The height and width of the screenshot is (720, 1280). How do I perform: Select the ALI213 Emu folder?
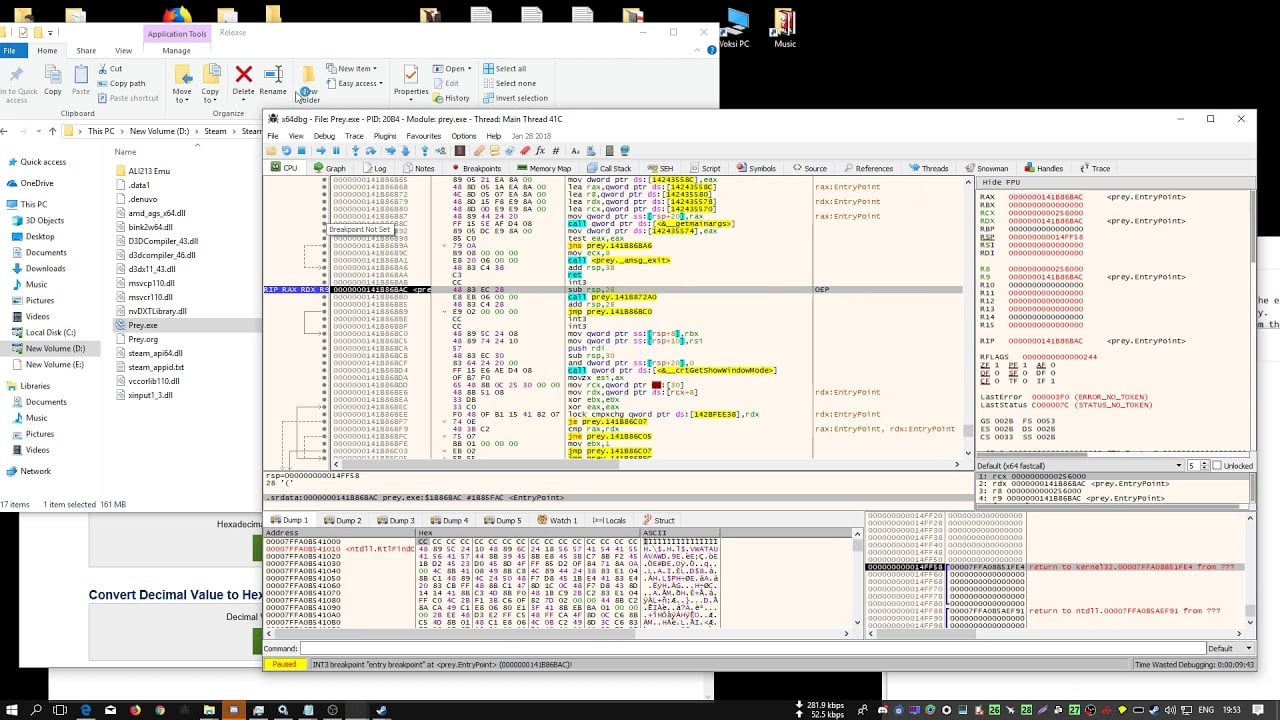pyautogui.click(x=142, y=171)
